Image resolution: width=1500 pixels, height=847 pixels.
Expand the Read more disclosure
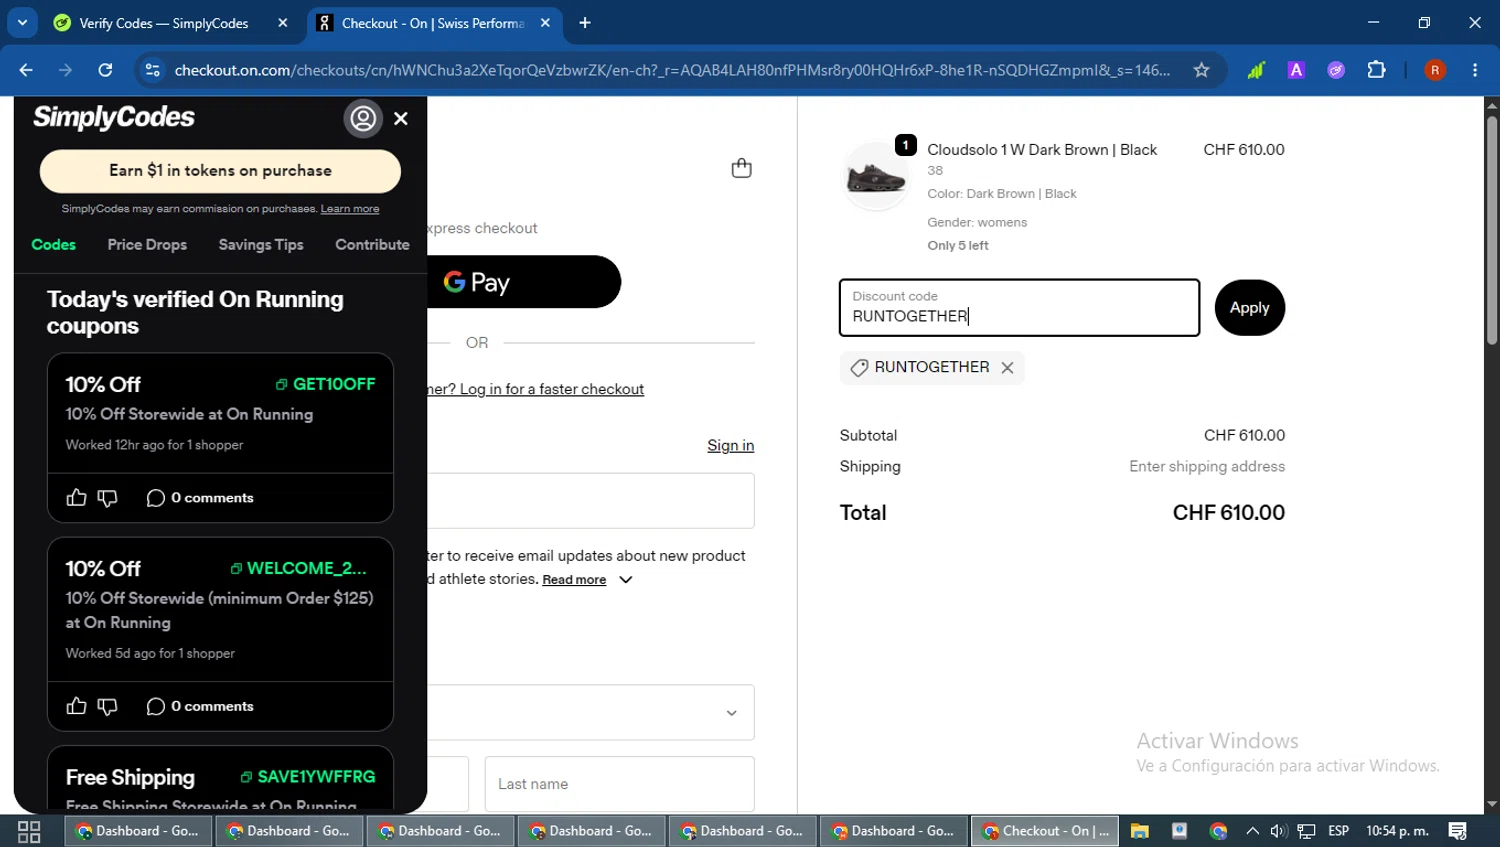click(587, 580)
